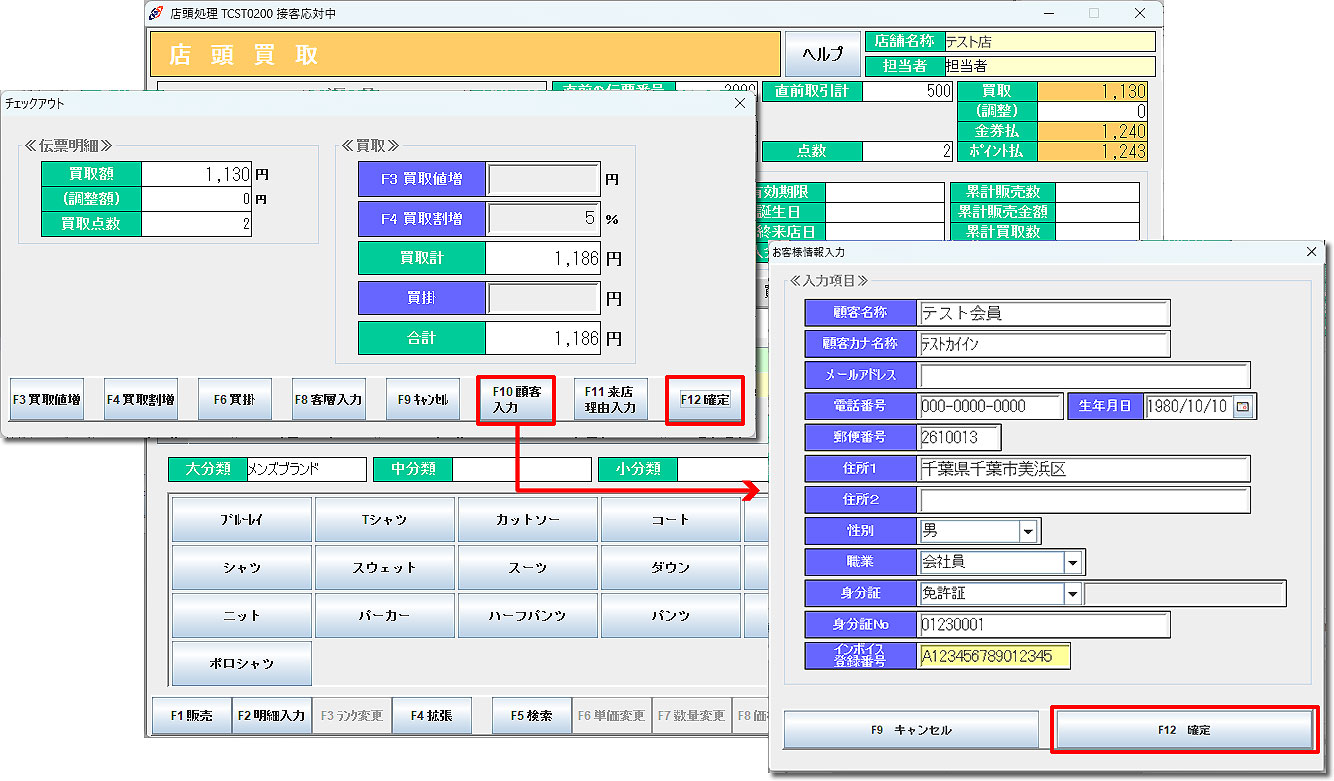Expand the 性別 dropdown
This screenshot has height=781, width=1334.
click(1028, 531)
